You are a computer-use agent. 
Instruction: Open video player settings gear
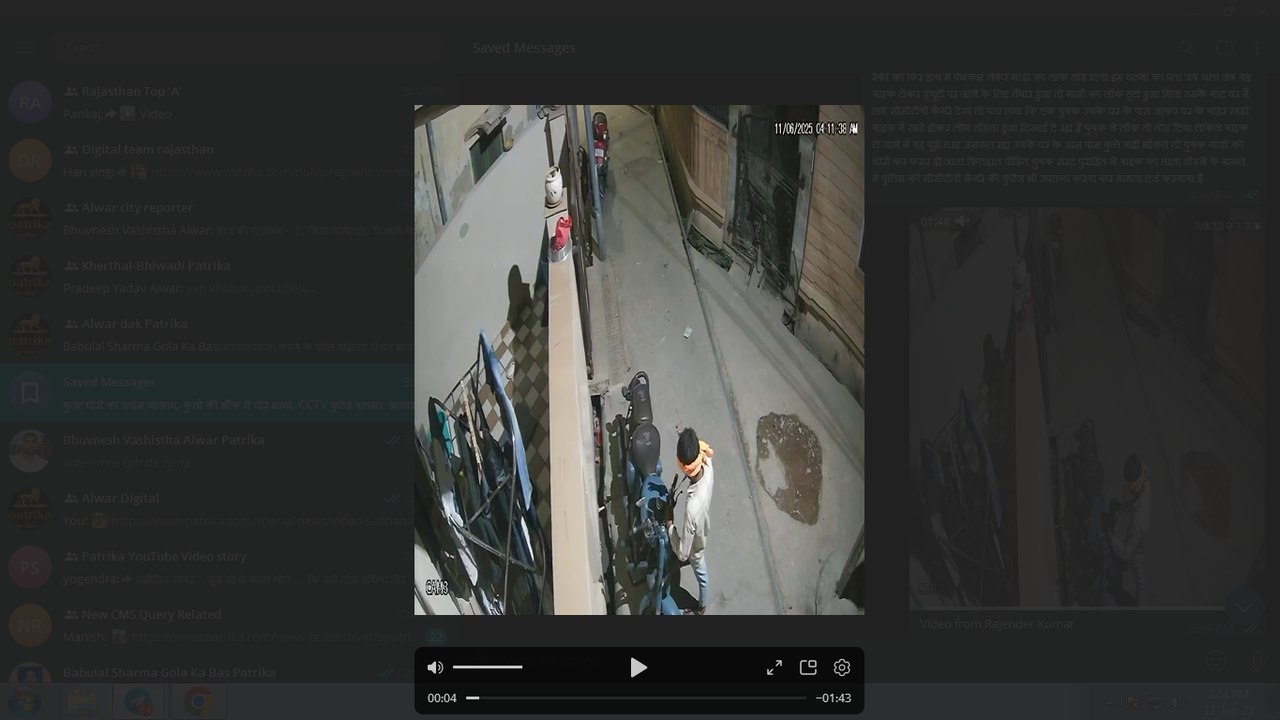[842, 667]
